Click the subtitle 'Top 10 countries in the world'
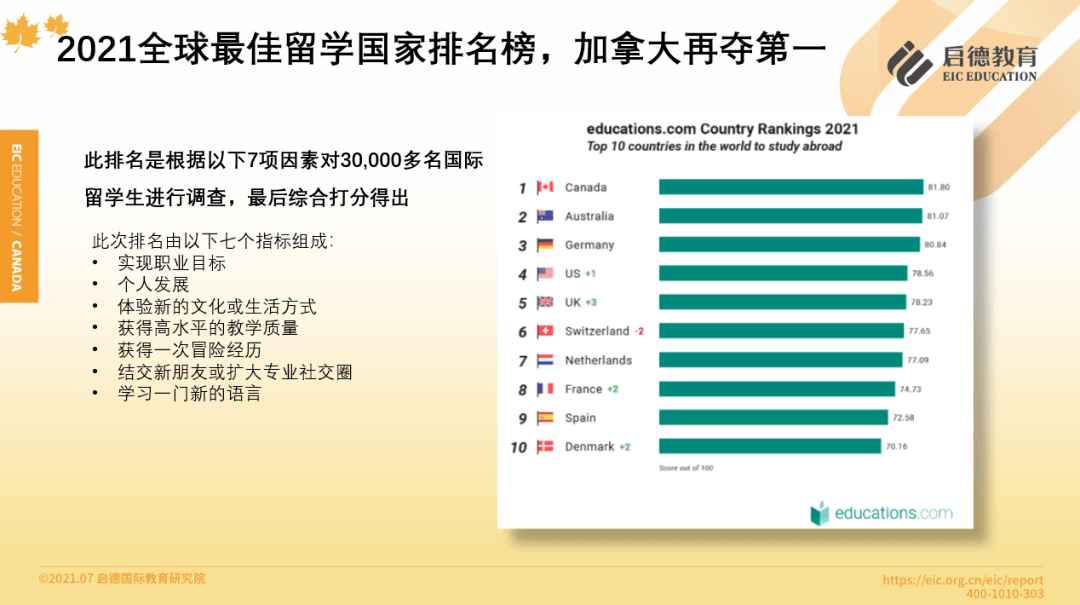Viewport: 1080px width, 605px height. click(714, 146)
